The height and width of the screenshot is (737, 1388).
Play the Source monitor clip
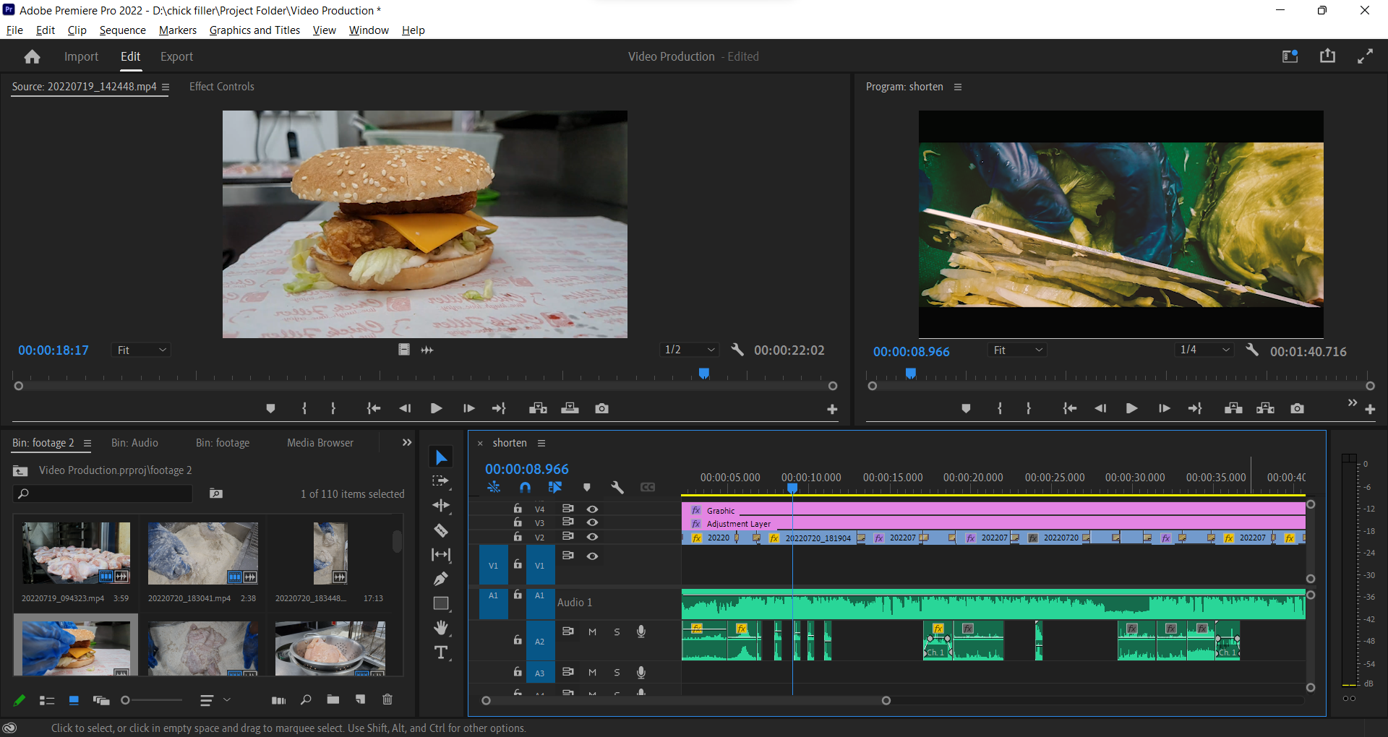436,408
